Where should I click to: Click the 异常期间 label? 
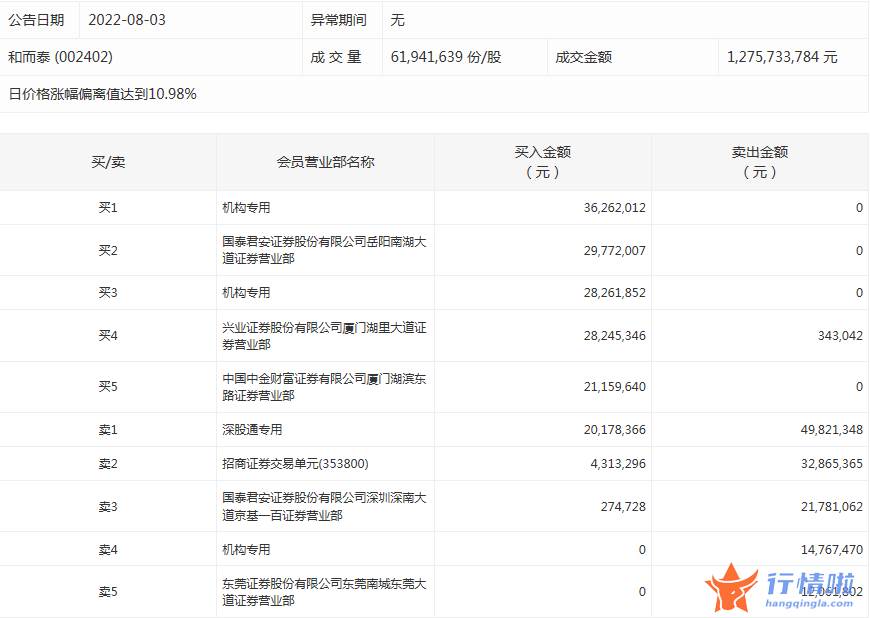(338, 20)
